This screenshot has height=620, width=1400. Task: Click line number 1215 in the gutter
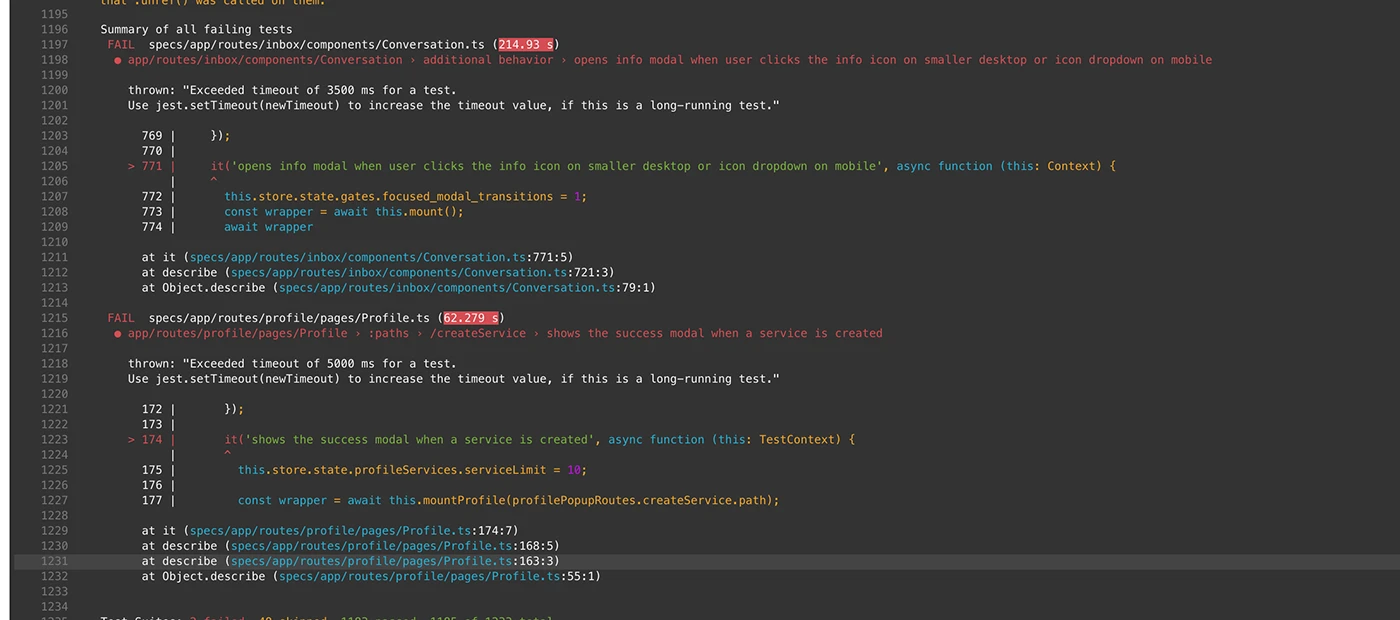click(x=54, y=318)
